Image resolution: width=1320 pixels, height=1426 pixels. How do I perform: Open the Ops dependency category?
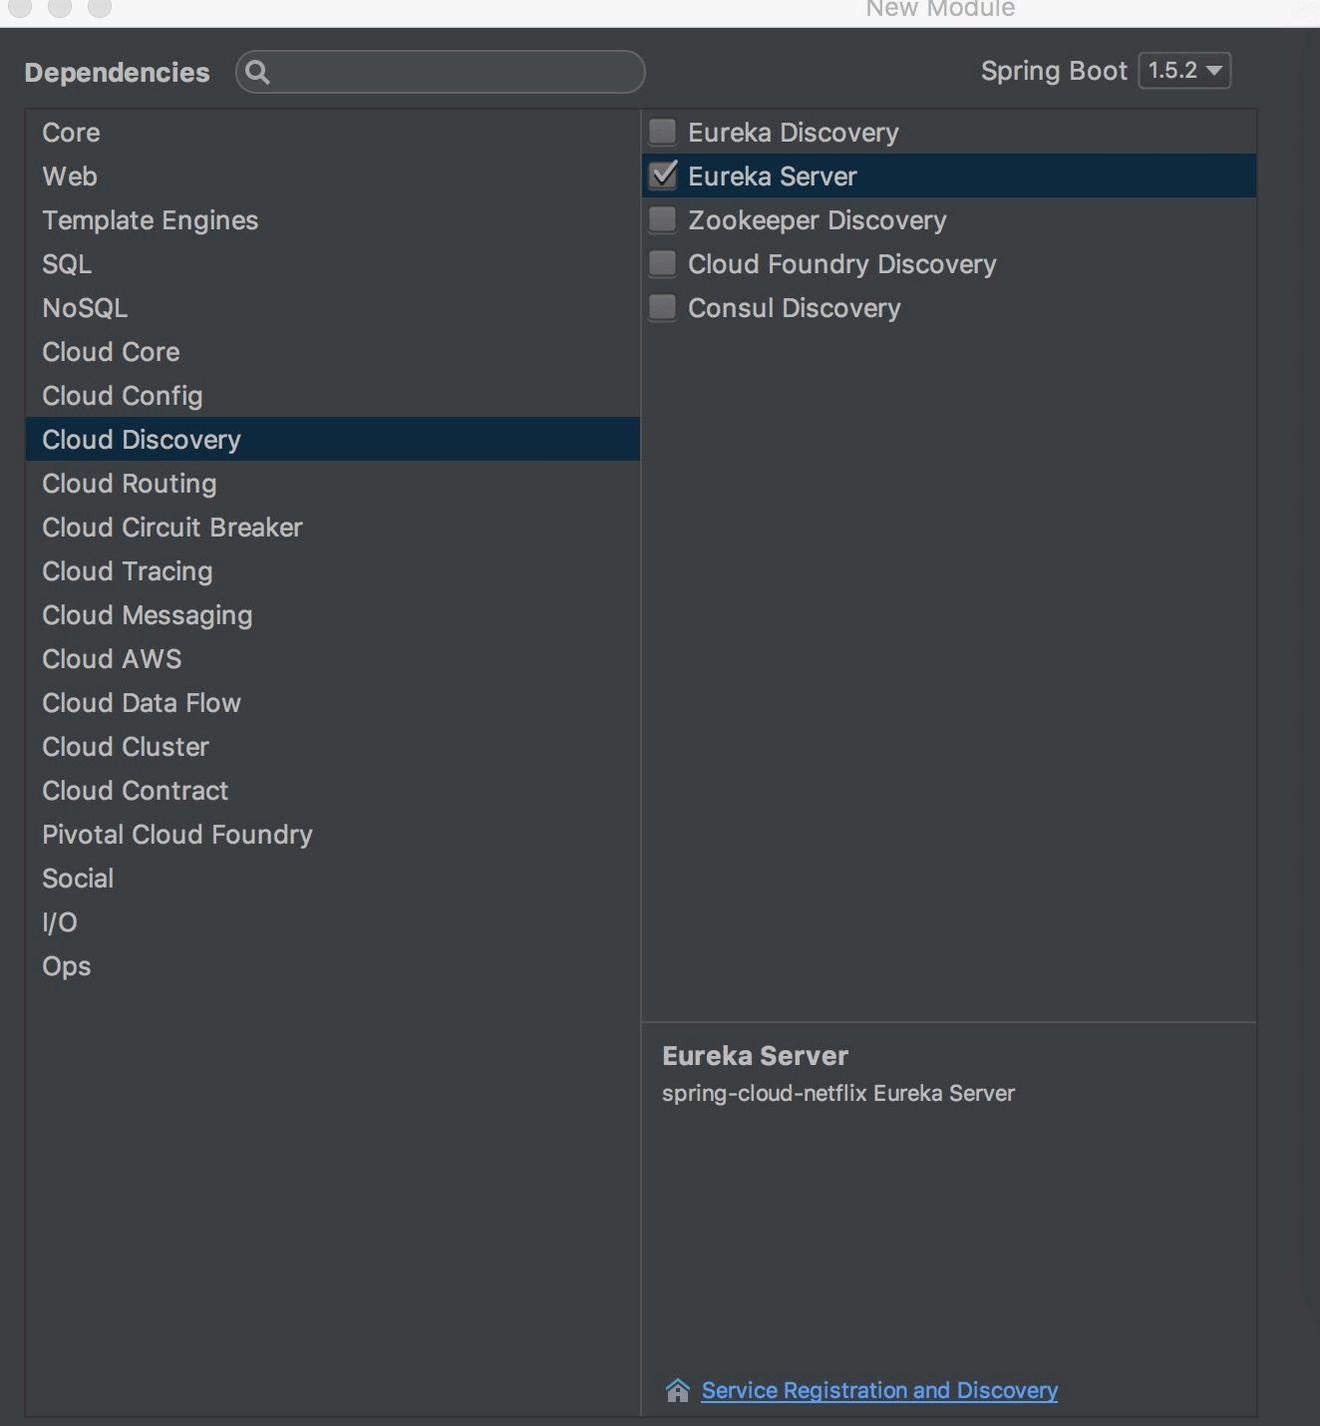click(x=66, y=967)
